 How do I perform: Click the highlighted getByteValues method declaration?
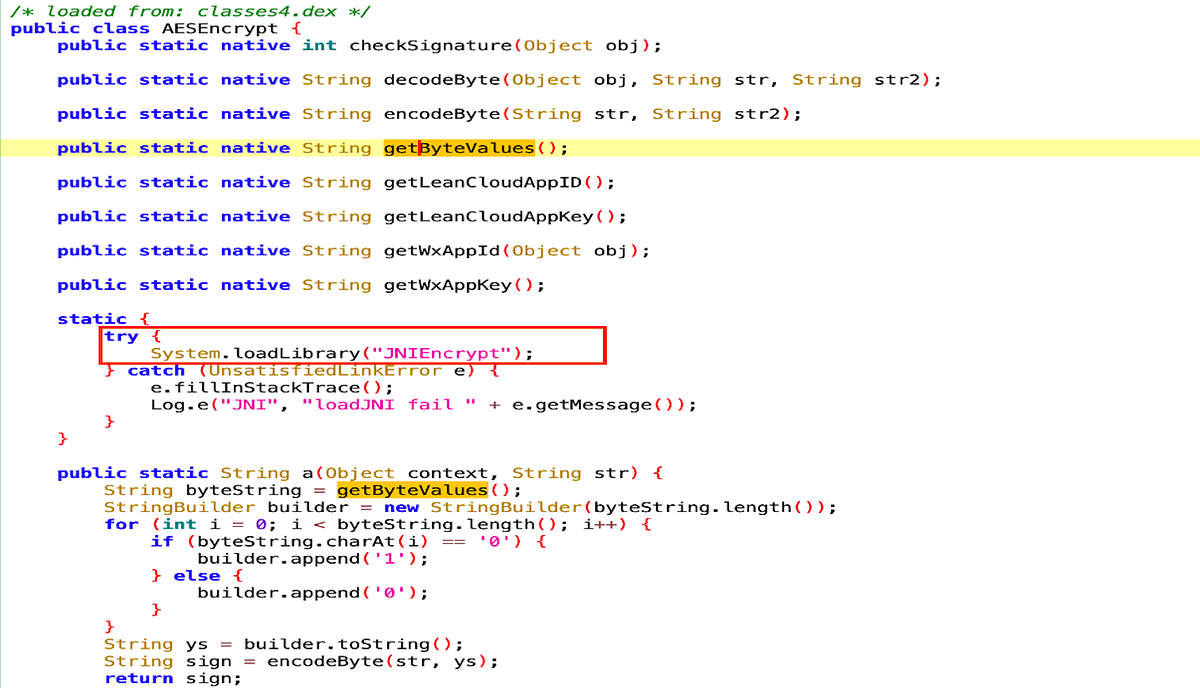tap(459, 147)
